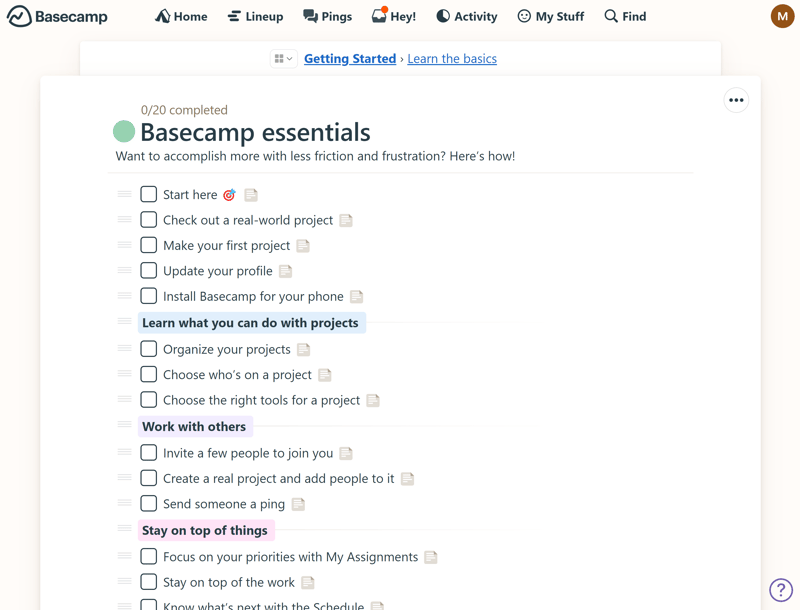Open the help question mark icon

coord(781,590)
